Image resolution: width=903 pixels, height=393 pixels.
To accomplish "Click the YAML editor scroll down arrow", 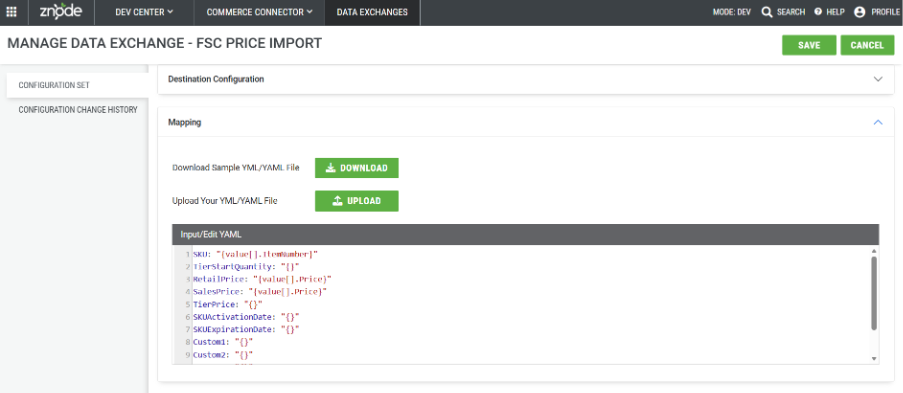I will tap(874, 358).
